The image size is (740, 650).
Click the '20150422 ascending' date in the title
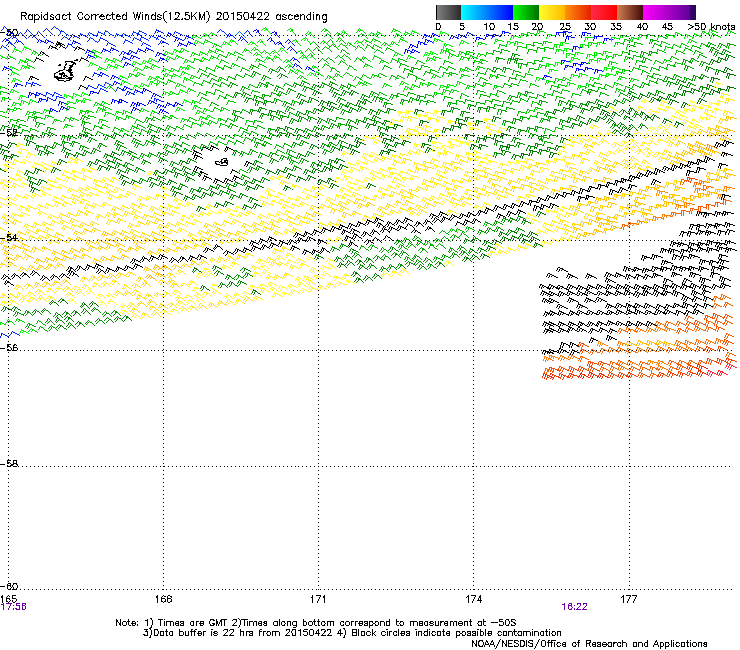point(271,17)
